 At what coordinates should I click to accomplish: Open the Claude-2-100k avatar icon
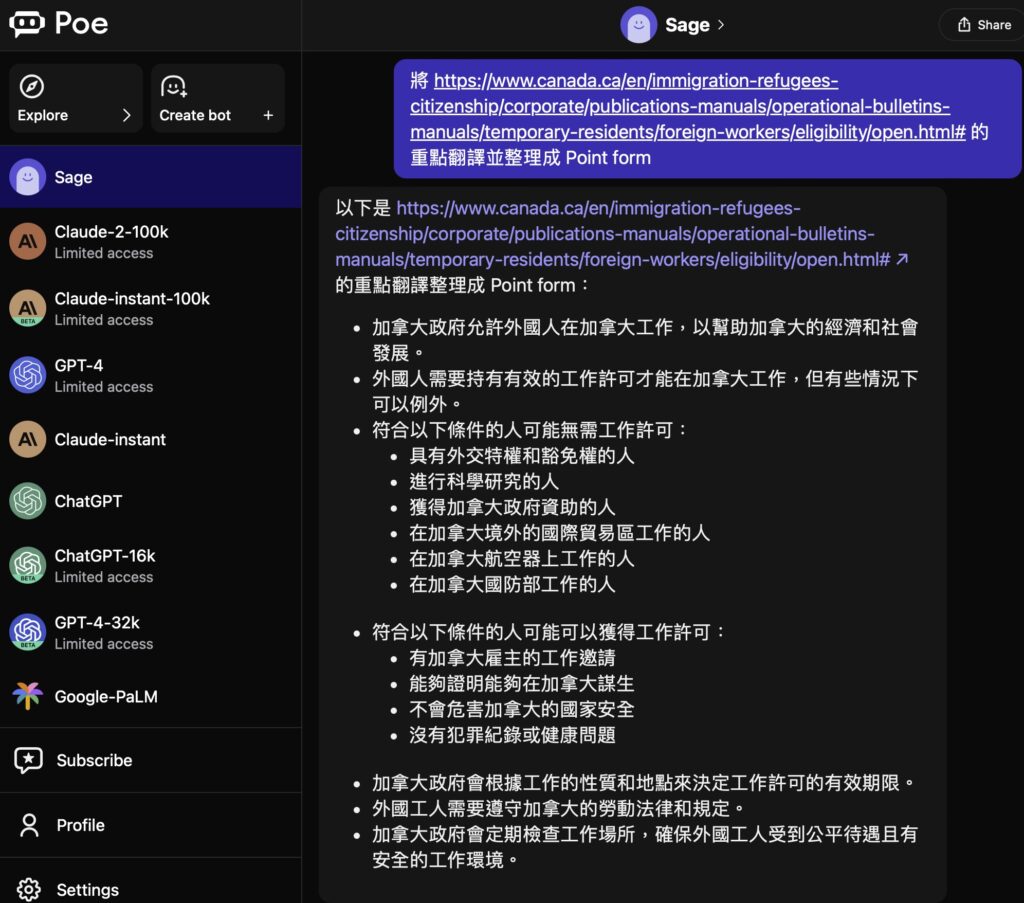click(x=27, y=241)
